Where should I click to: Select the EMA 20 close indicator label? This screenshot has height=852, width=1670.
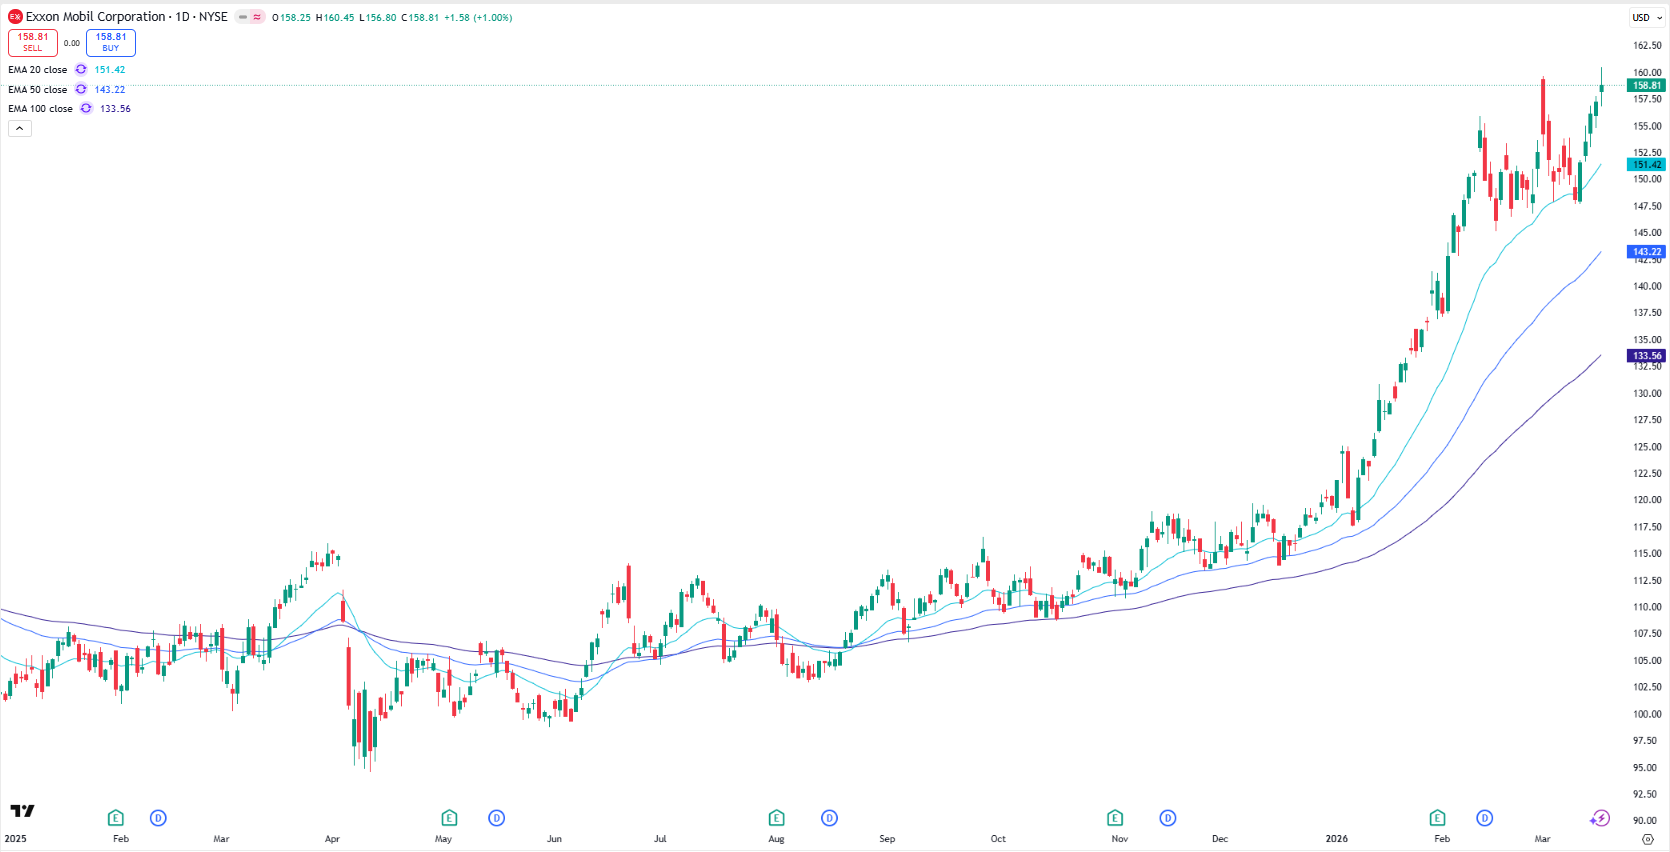tap(38, 70)
